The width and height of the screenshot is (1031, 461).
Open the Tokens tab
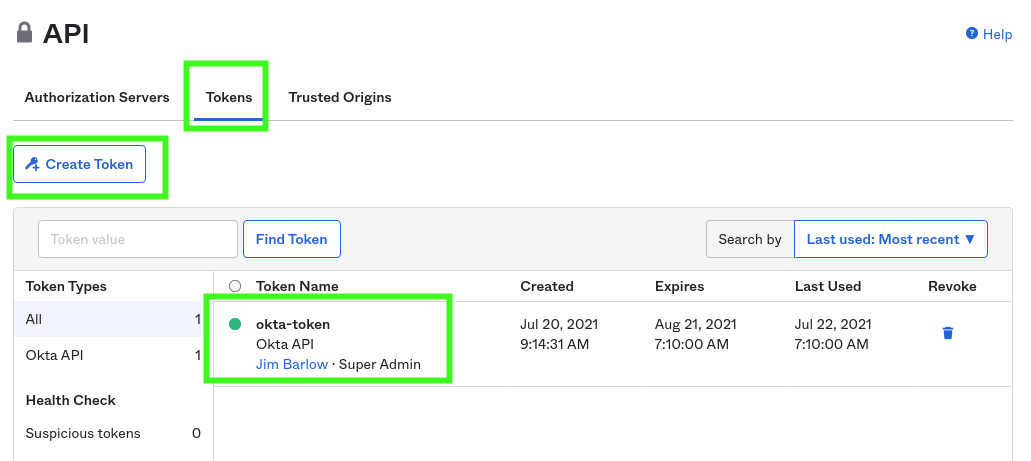229,97
